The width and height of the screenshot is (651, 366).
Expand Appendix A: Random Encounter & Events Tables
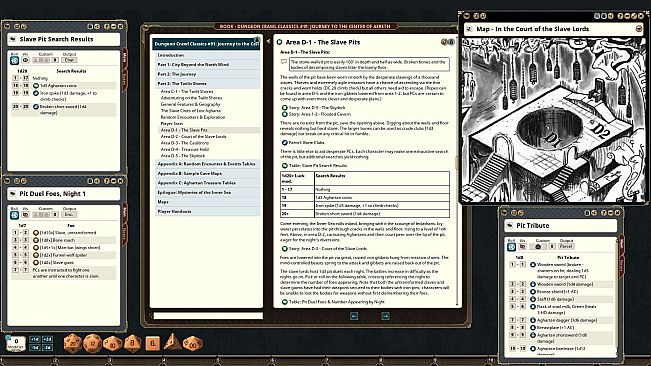[208, 164]
